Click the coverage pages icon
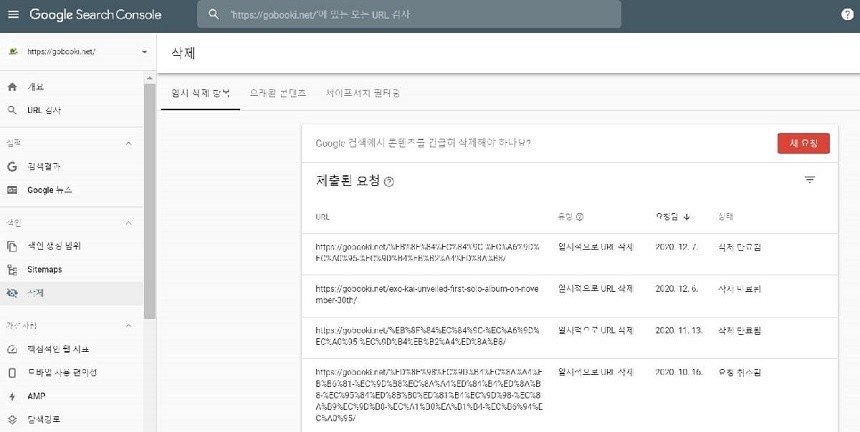 pos(12,246)
